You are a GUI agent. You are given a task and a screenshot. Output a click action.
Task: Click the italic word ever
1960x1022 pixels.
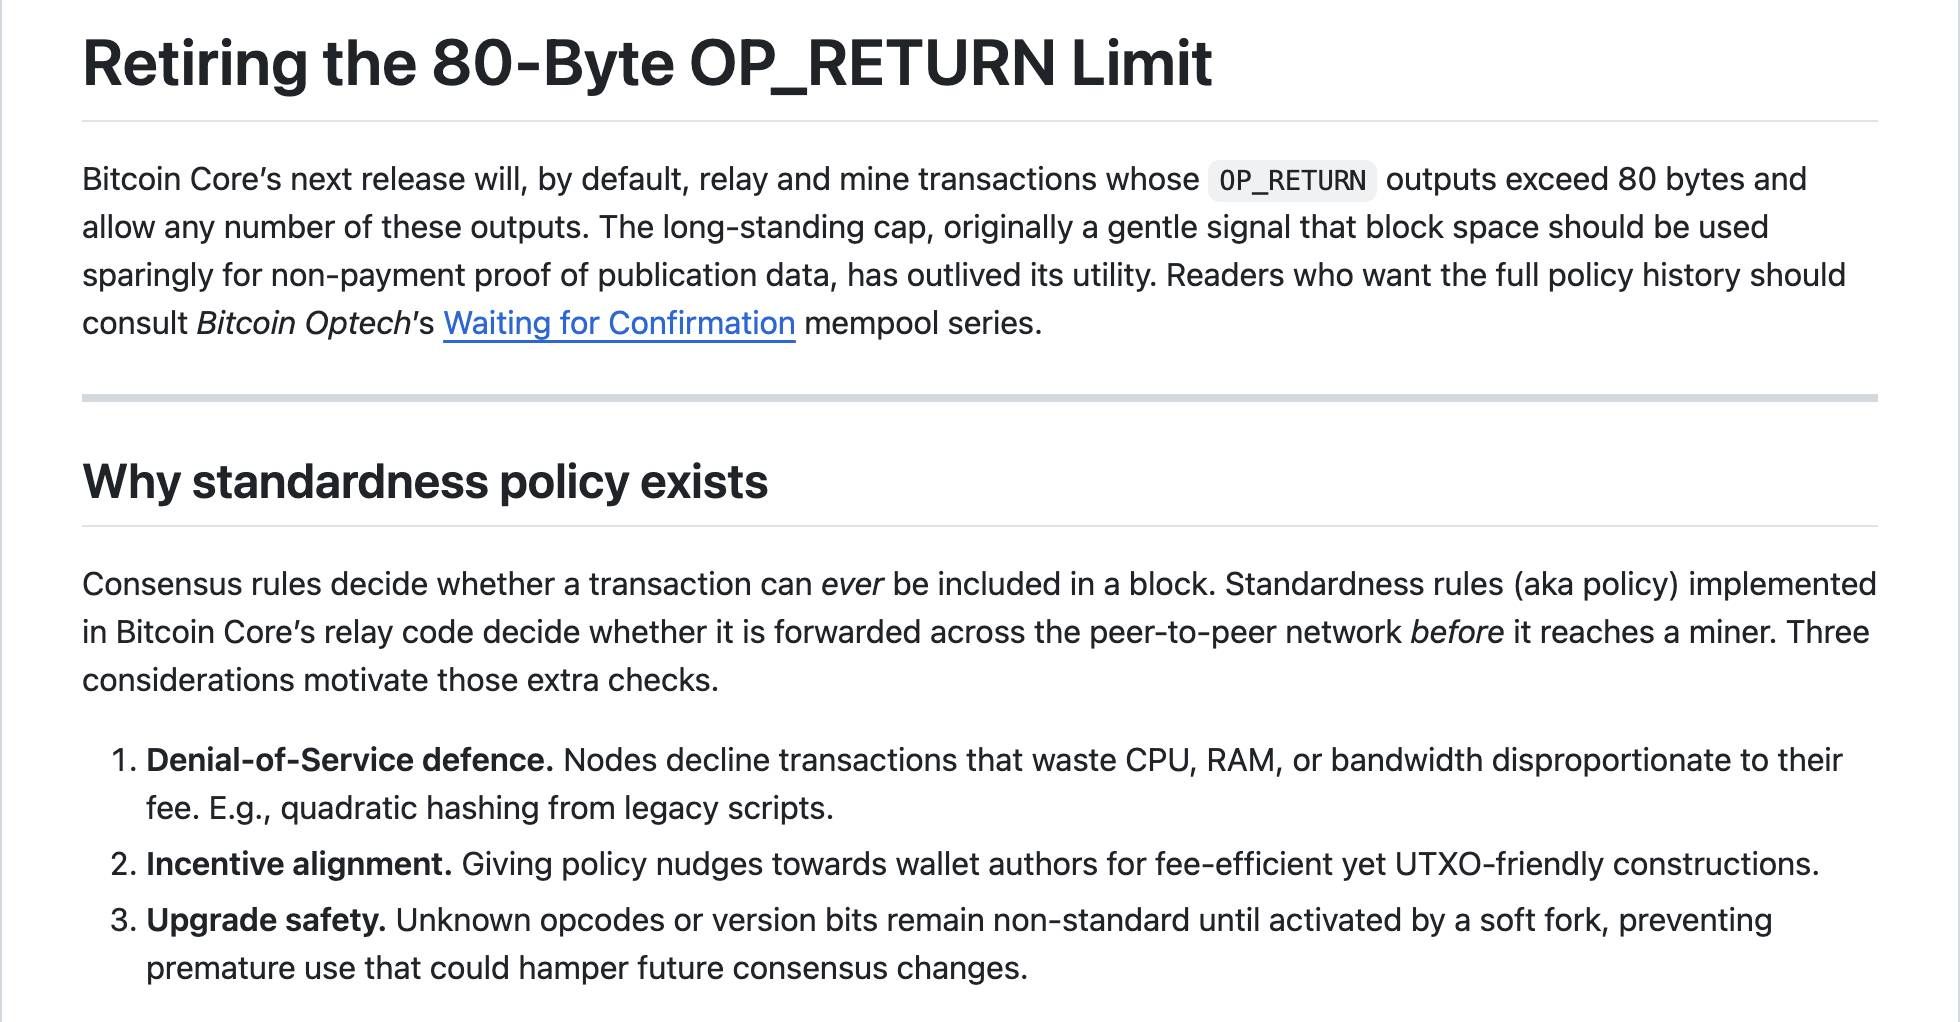tap(851, 584)
